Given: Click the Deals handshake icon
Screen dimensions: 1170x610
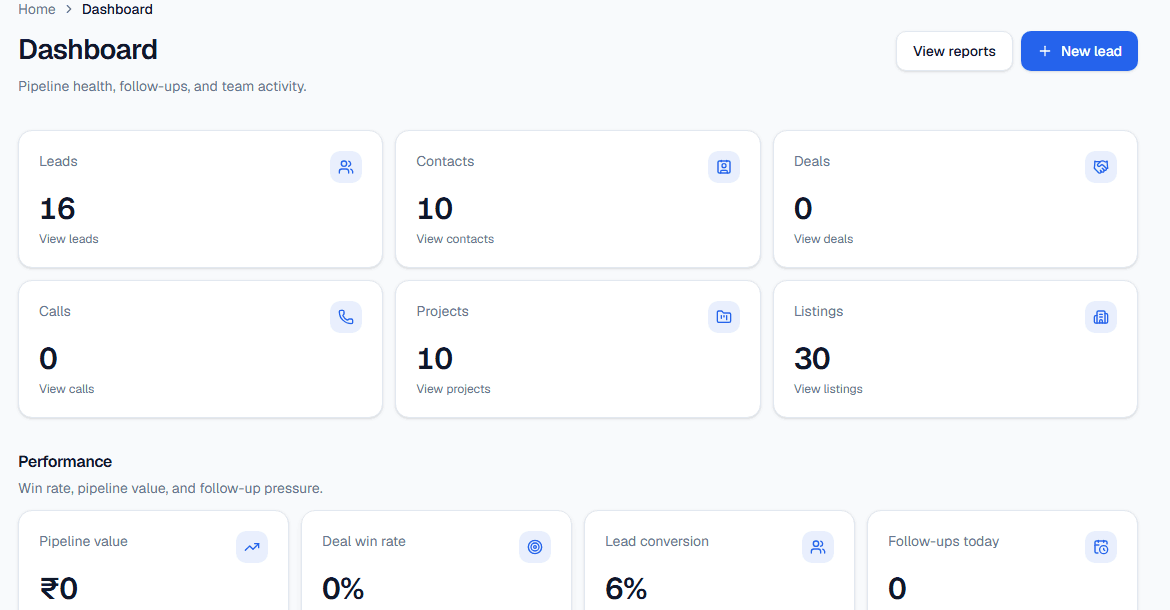Looking at the screenshot, I should (x=1101, y=167).
